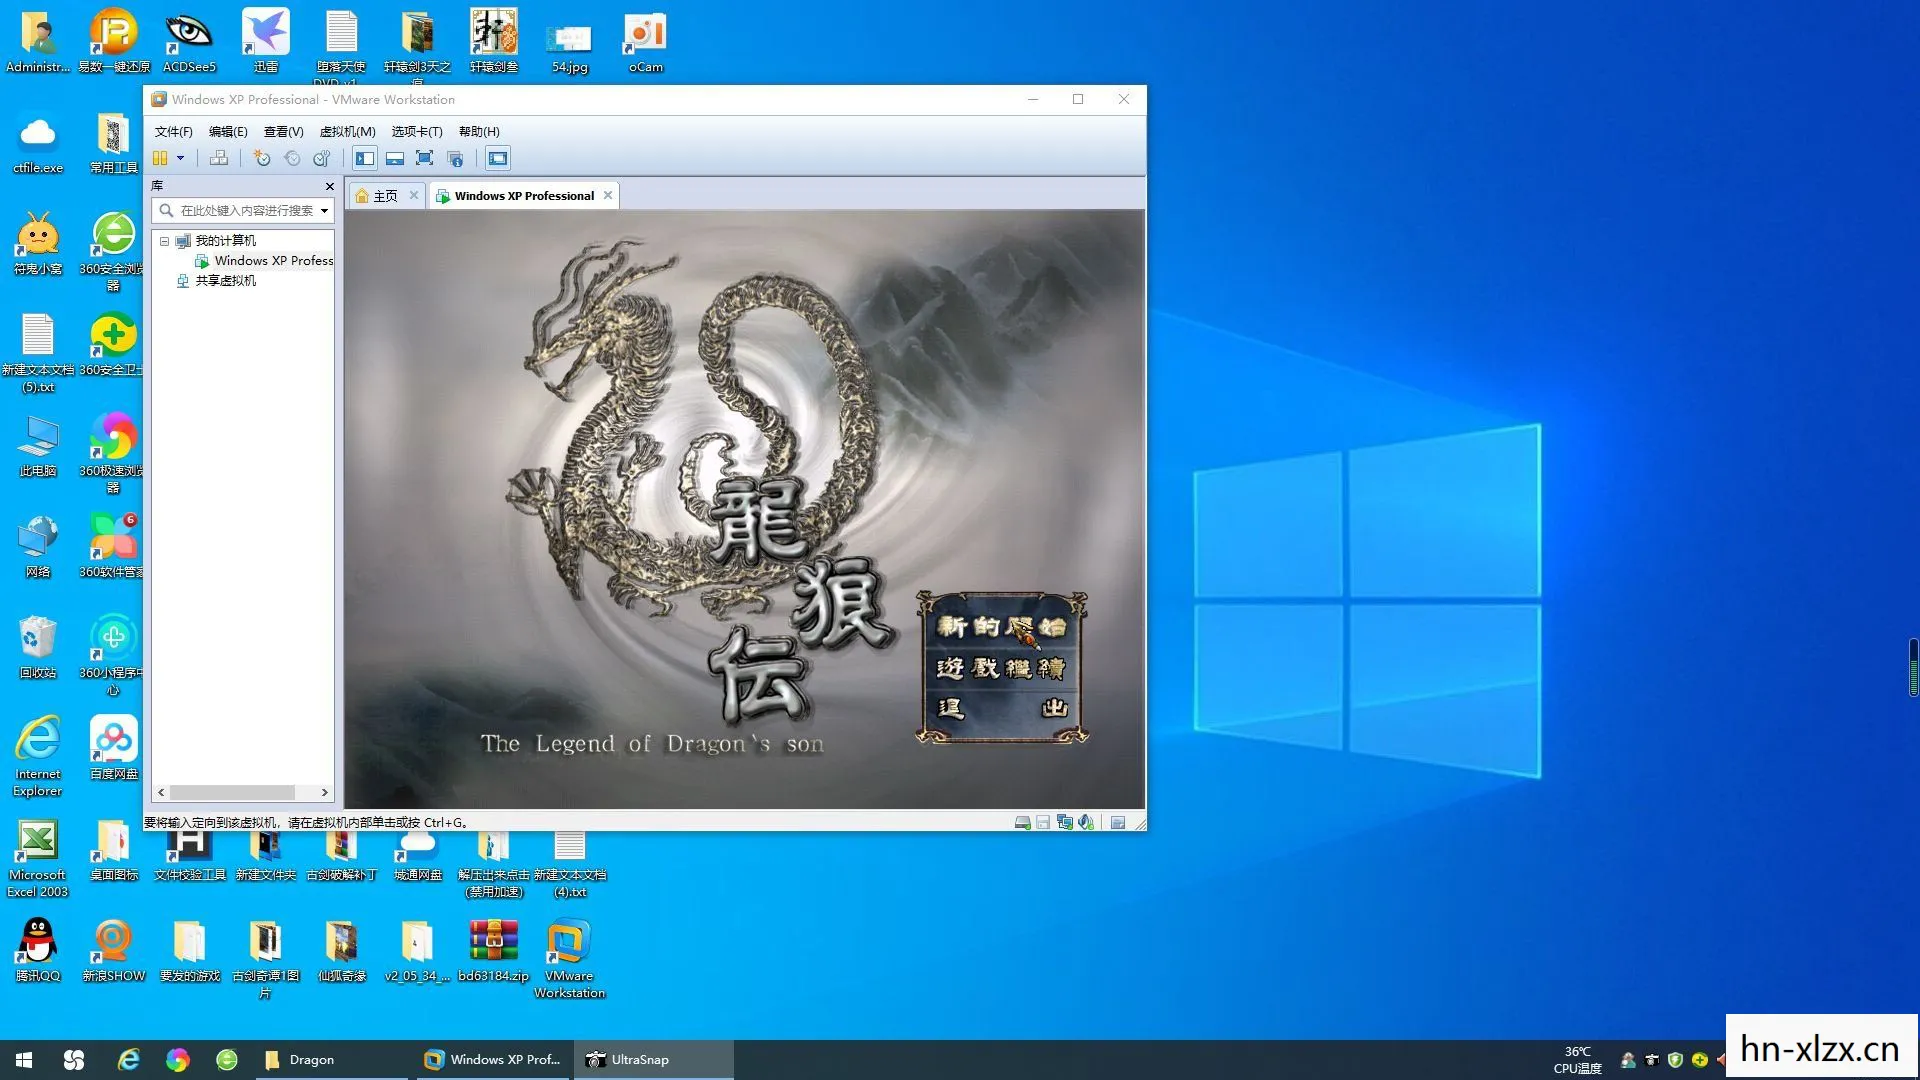This screenshot has width=1920, height=1080.
Task: Select the VMware Workstation desktop shortcut
Action: (569, 958)
